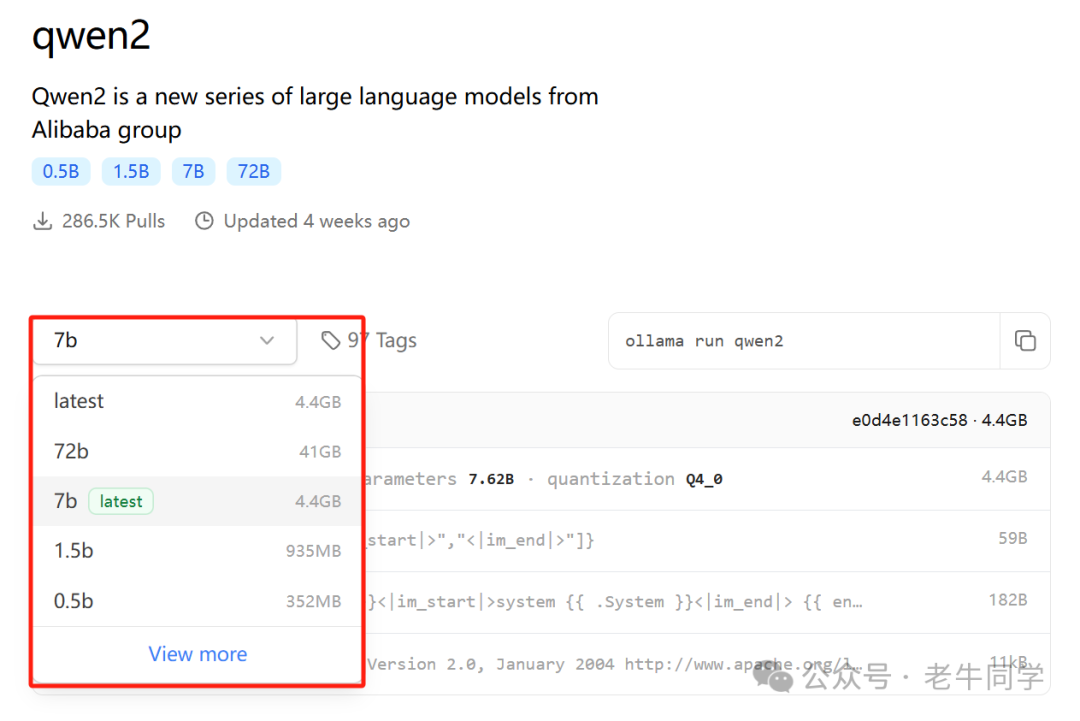The width and height of the screenshot is (1080, 721).
Task: Click the 59B size value
Action: (x=1012, y=538)
